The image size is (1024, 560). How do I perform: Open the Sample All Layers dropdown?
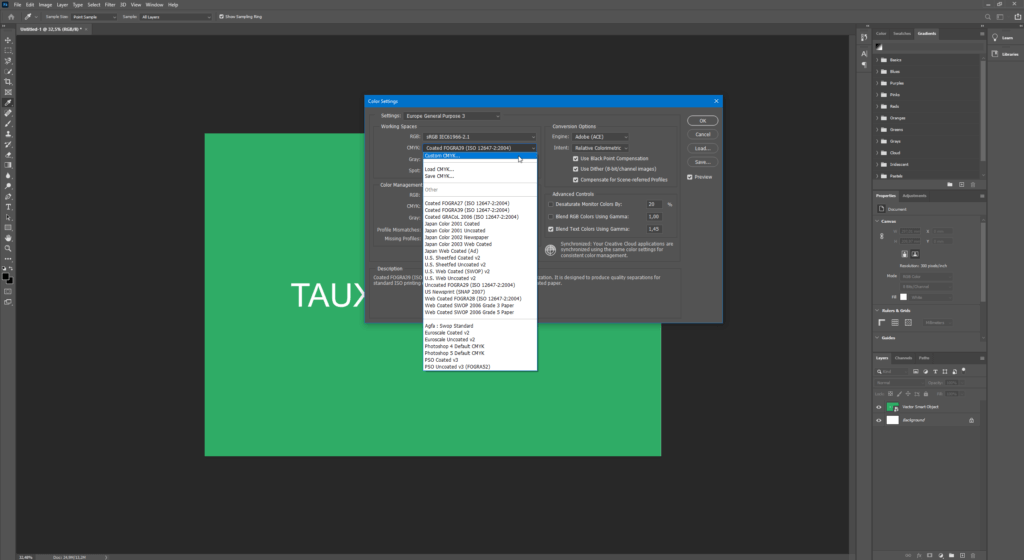point(176,17)
